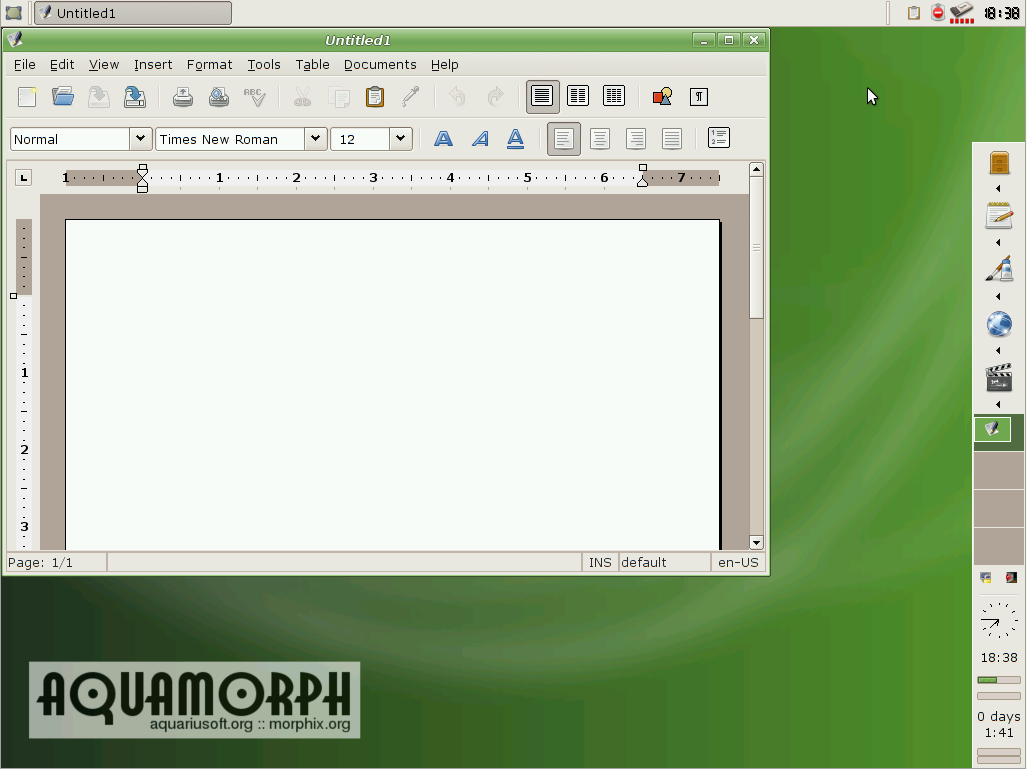Screen dimensions: 1027x769
Task: Run the spell check icon
Action: coord(254,97)
